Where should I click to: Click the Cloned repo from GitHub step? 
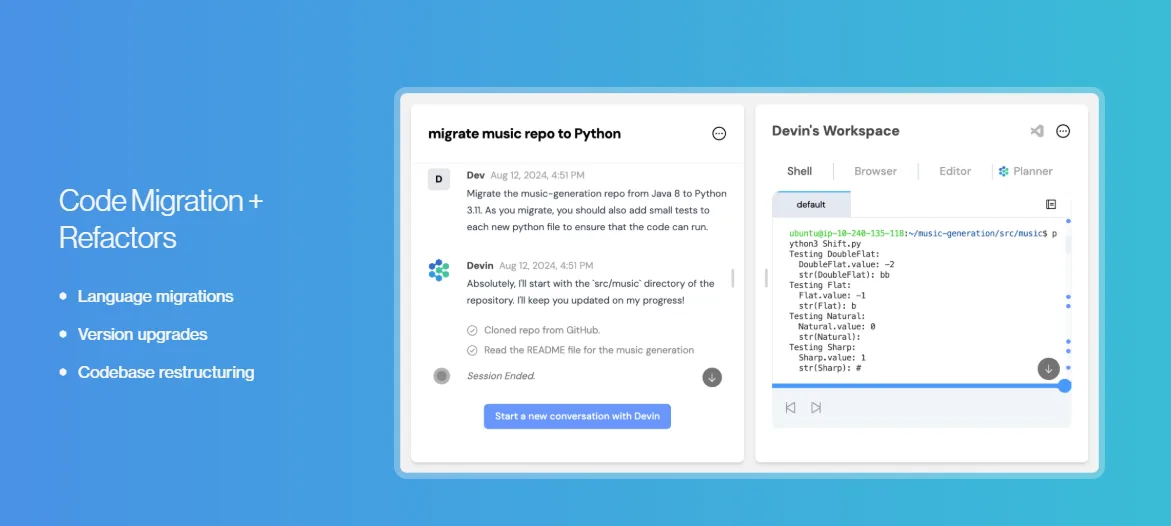click(x=542, y=330)
